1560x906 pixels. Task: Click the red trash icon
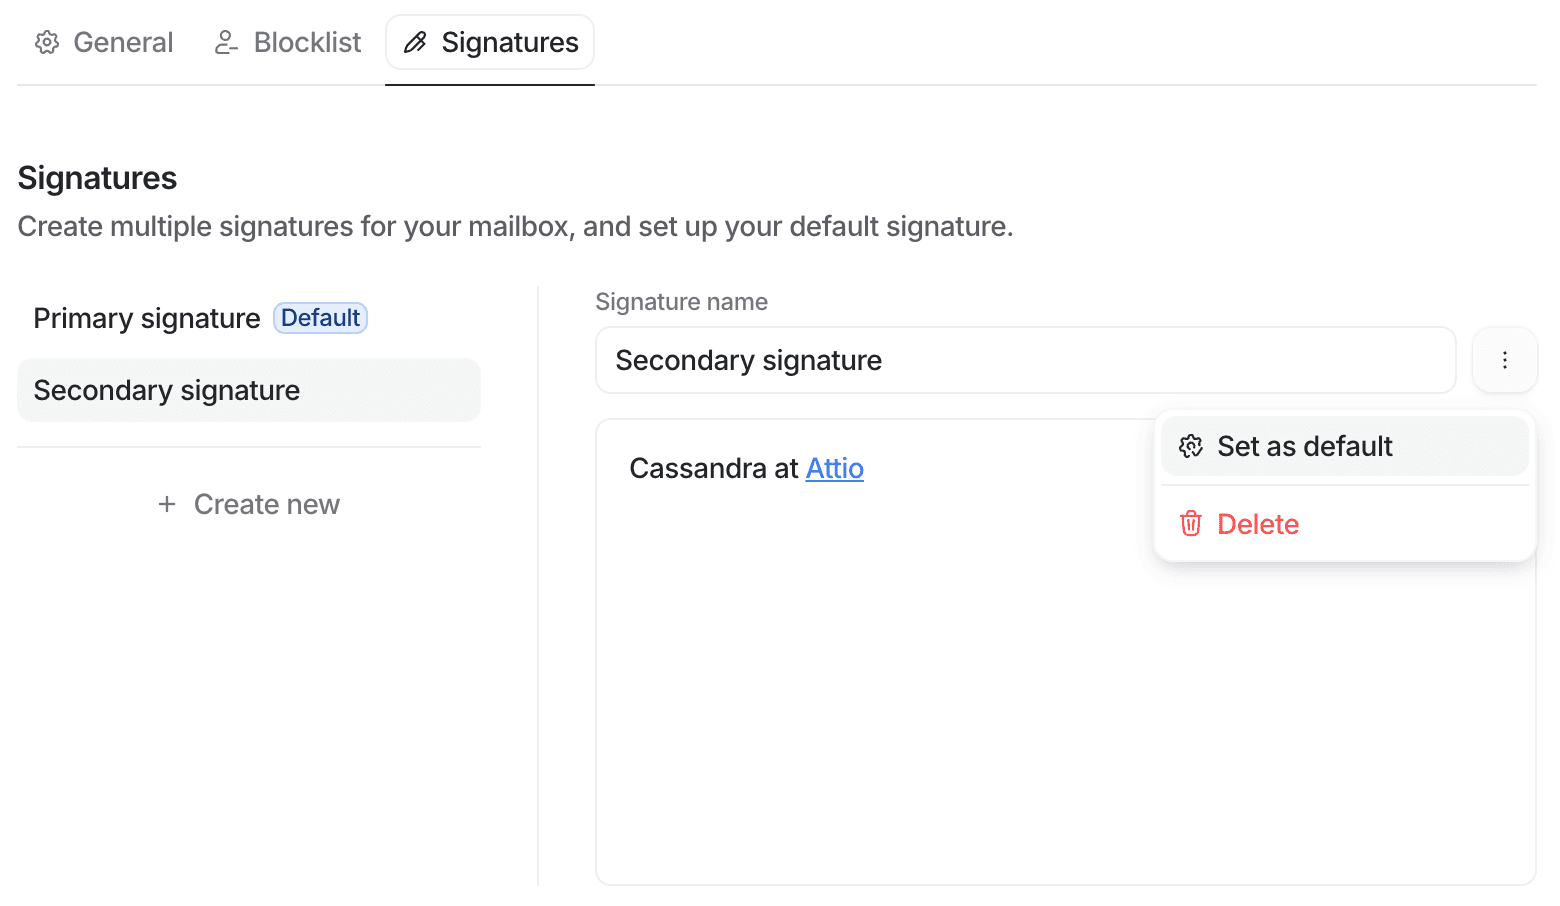point(1191,523)
